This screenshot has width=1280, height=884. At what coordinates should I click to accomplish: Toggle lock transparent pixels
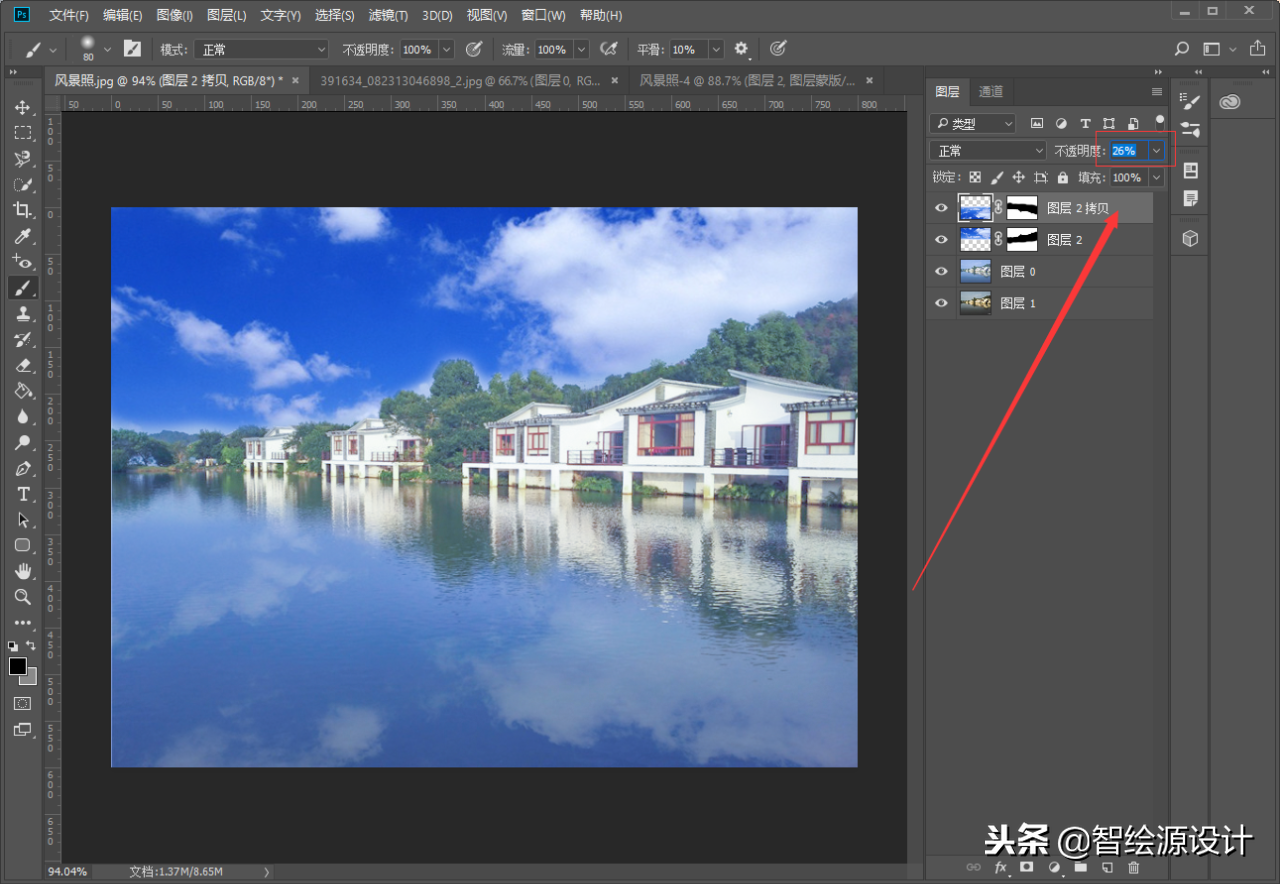(975, 177)
